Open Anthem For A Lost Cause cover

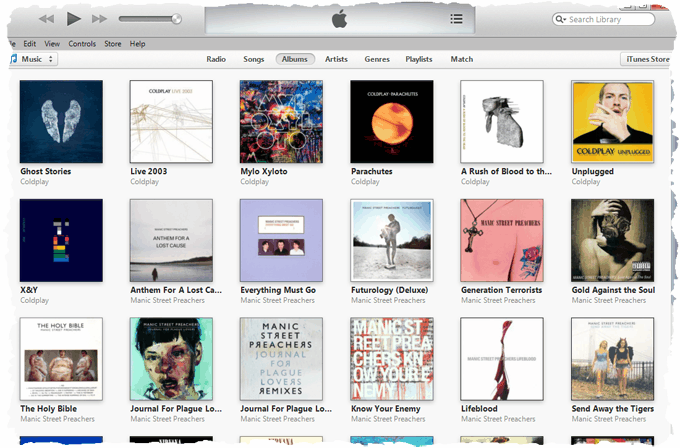171,240
